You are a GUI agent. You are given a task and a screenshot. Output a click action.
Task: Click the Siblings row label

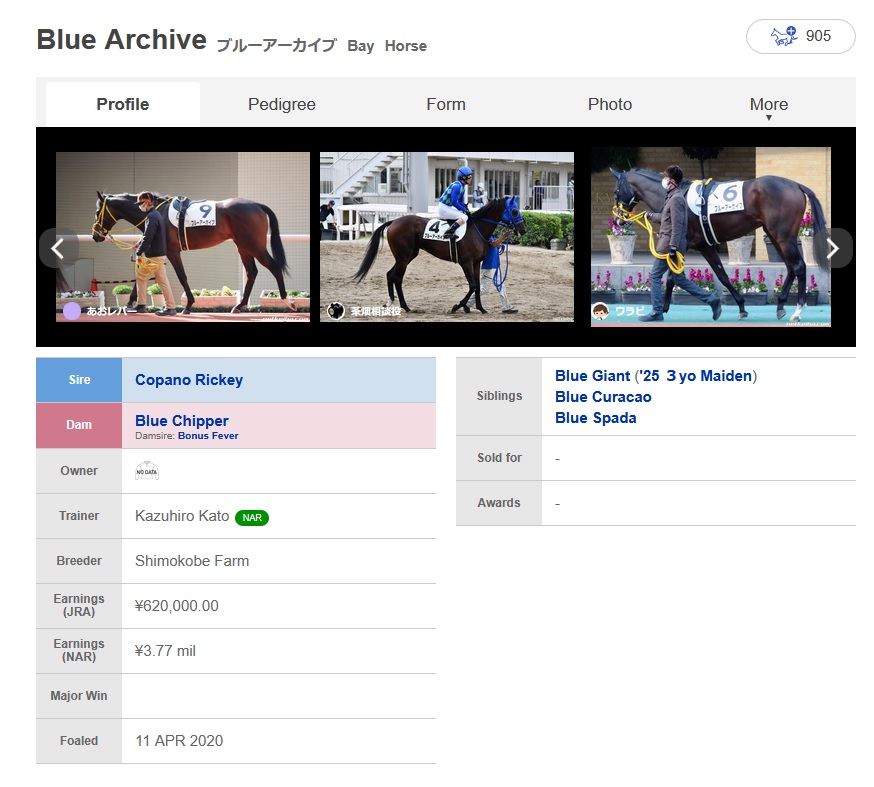tap(499, 396)
